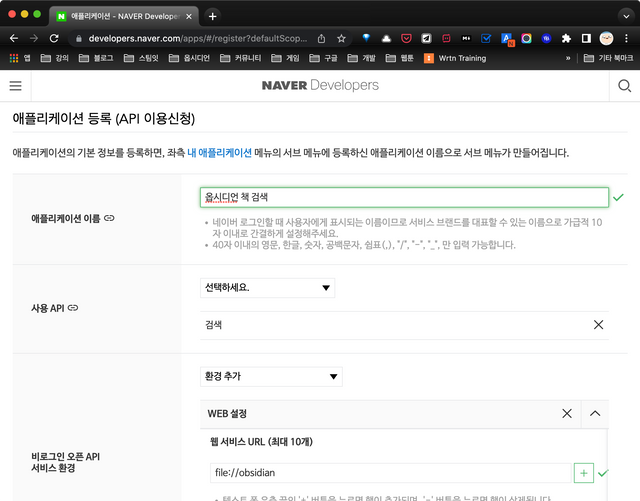Open the Pocket extension icon
Screen dimensions: 640x501
(406, 38)
